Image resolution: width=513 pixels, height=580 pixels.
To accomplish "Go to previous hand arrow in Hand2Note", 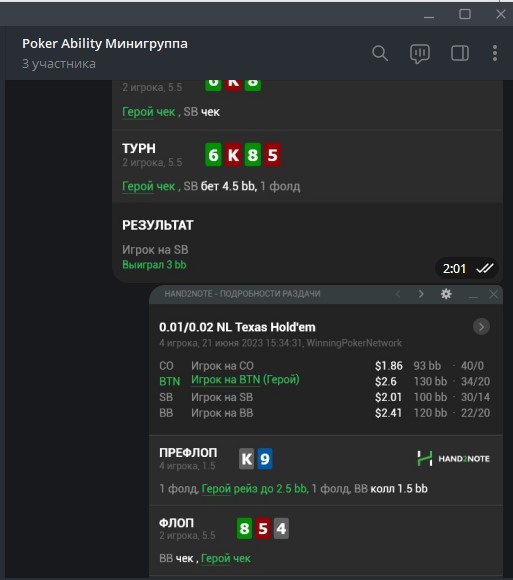I will (398, 294).
